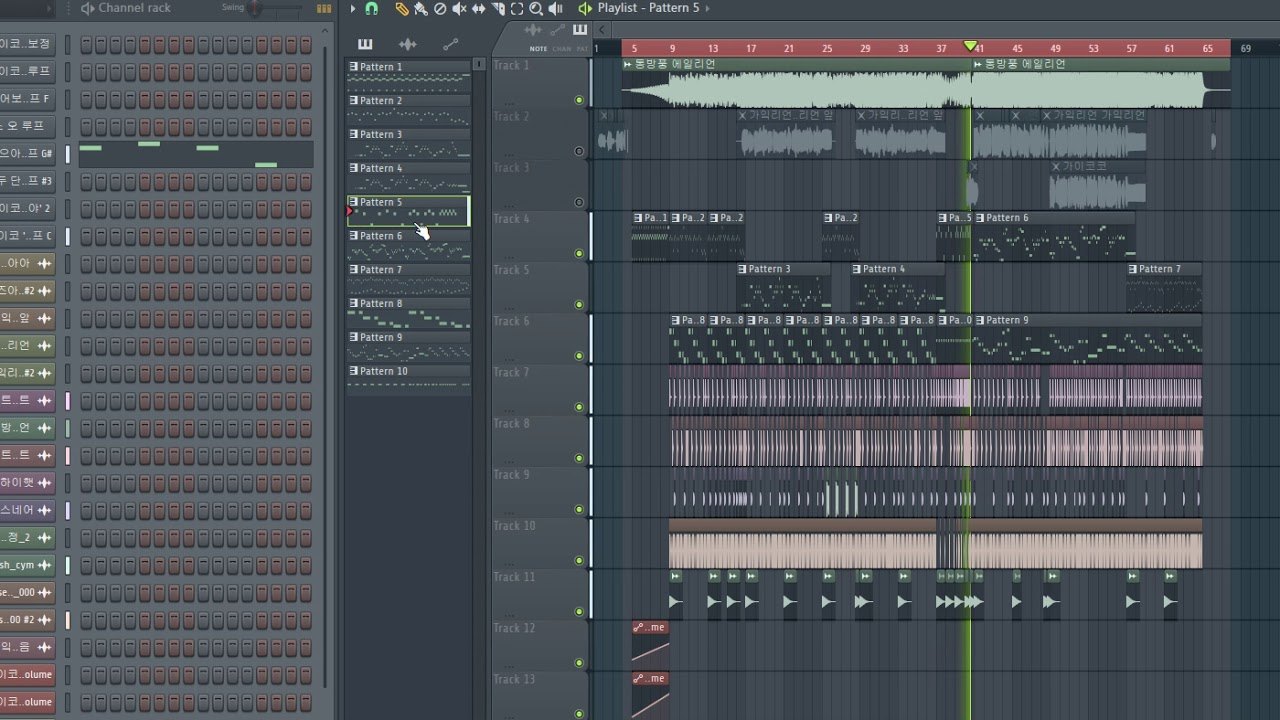This screenshot has width=1280, height=720.
Task: Show patterns tab with piano icon in picker
Action: (365, 44)
